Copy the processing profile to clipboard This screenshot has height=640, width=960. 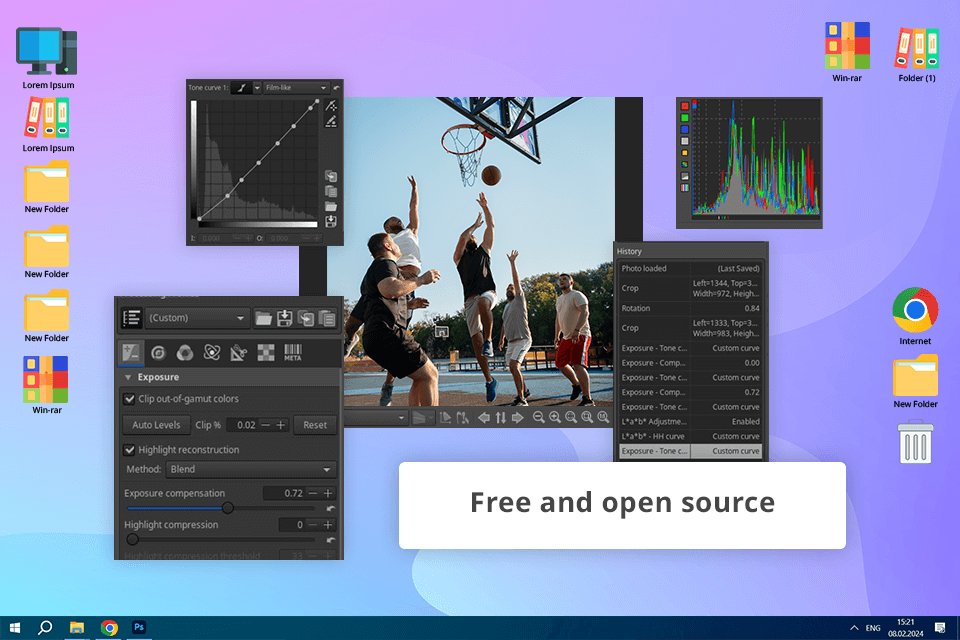click(x=306, y=318)
